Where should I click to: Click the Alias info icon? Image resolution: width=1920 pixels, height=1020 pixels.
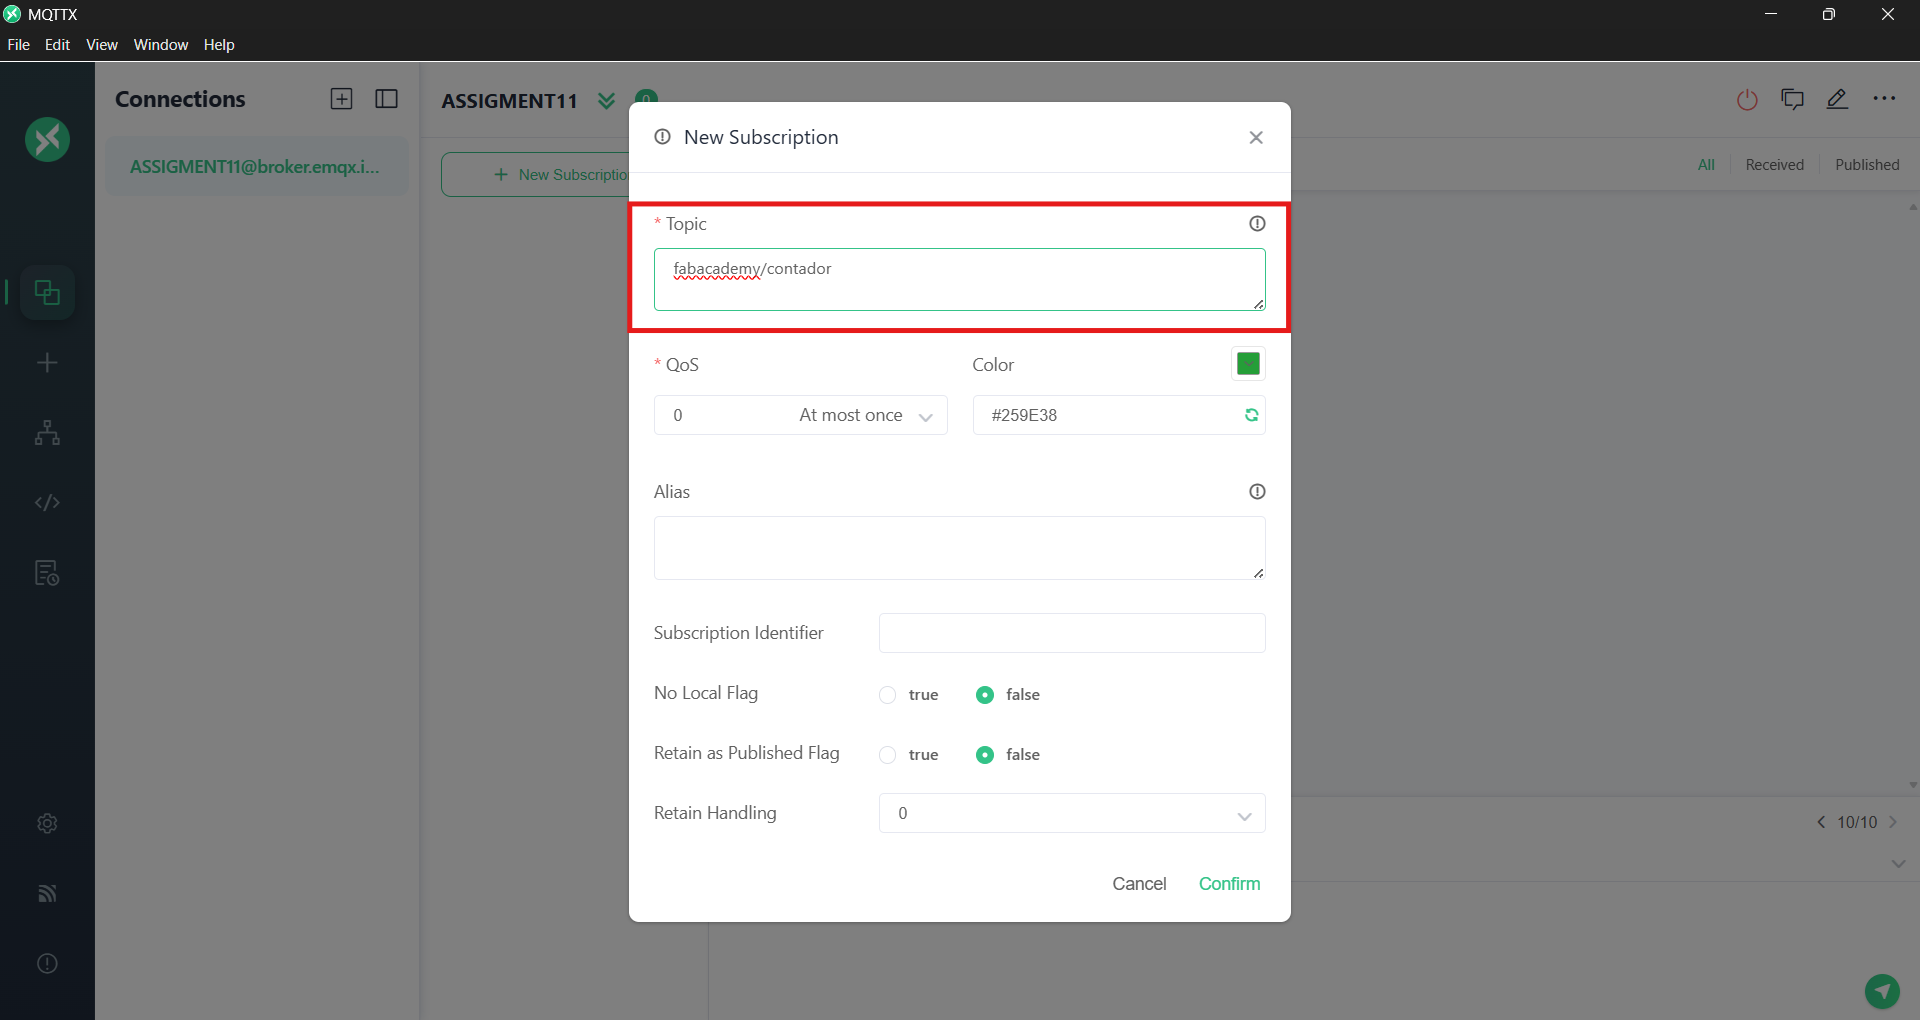click(x=1257, y=492)
